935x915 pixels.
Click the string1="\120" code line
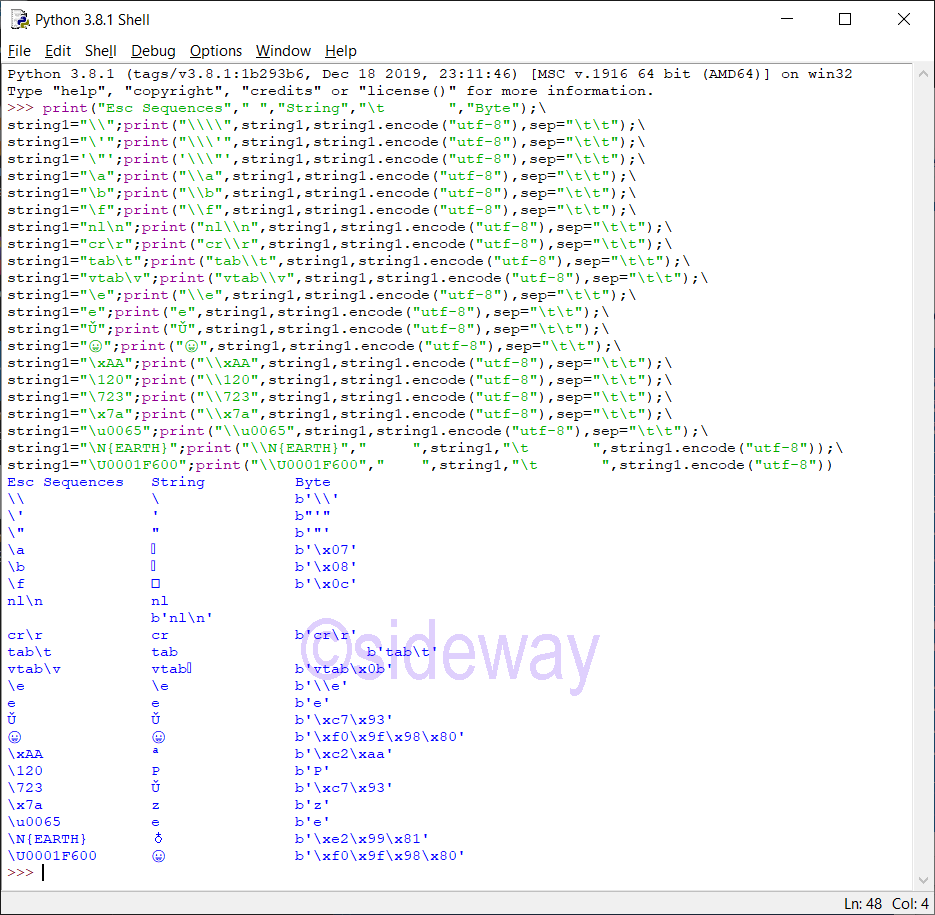[x=340, y=380]
